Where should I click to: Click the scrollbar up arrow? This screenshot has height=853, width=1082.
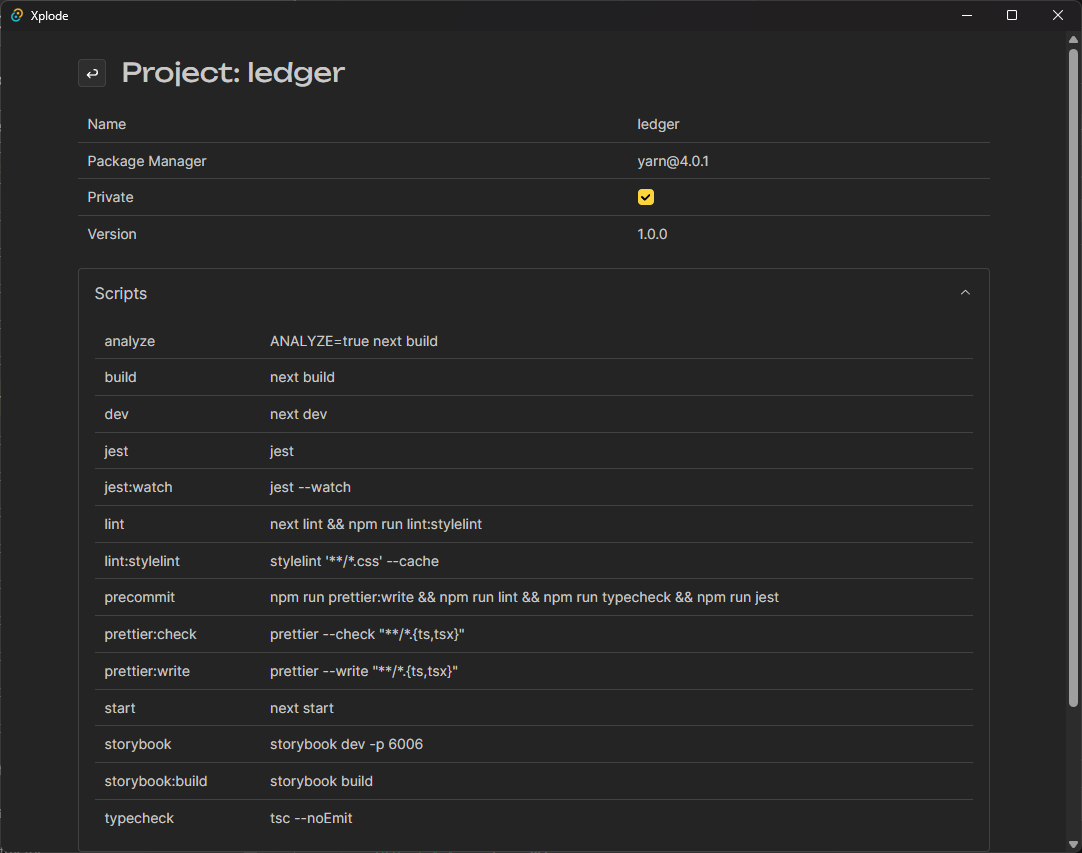(x=1073, y=39)
